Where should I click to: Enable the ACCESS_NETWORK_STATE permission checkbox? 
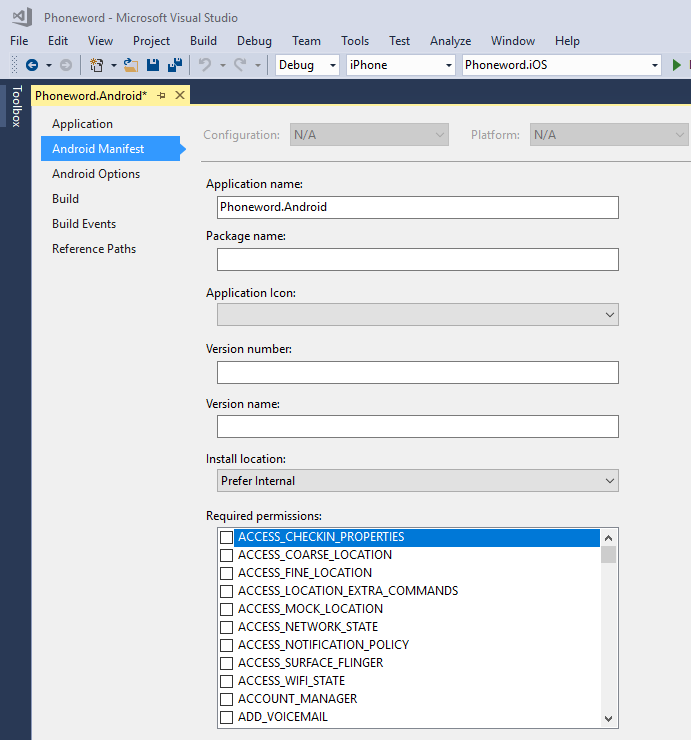tap(227, 627)
